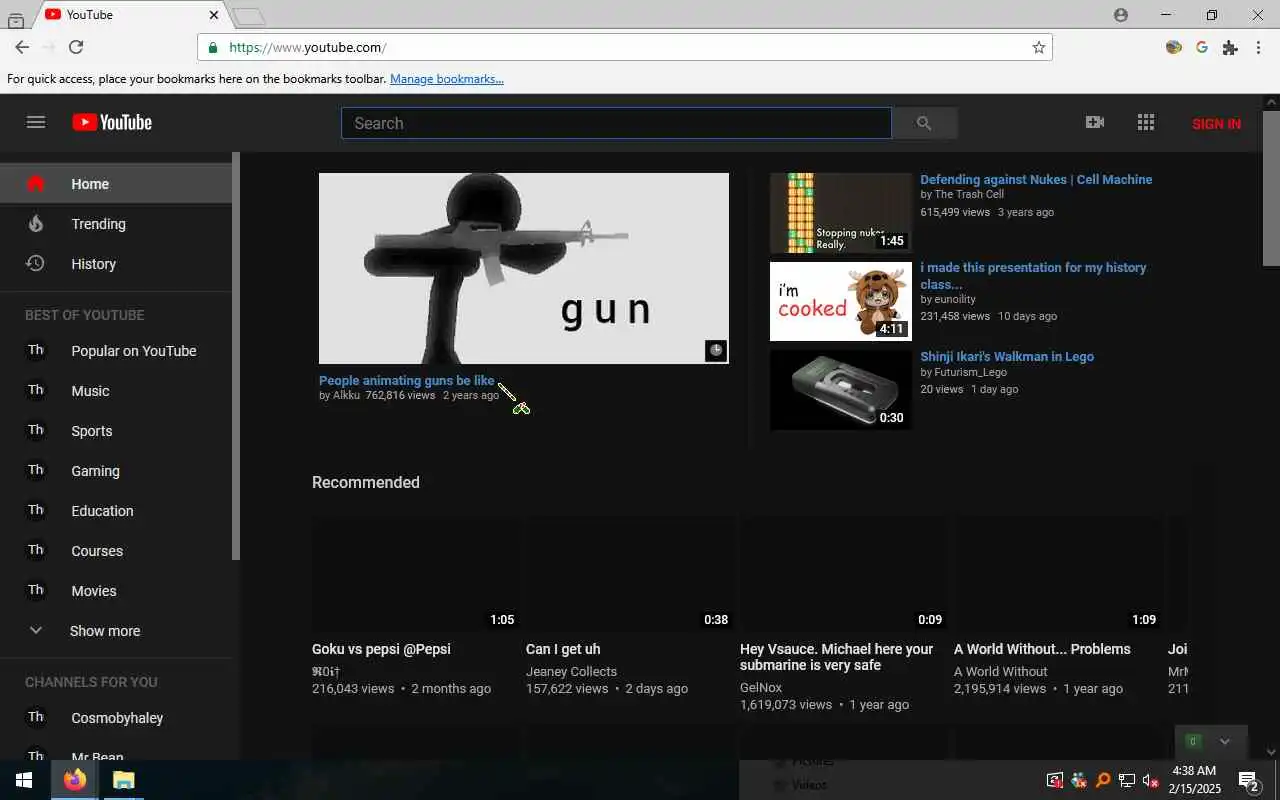
Task: Open Cosmobyhaley channel in sidebar
Action: coord(115,718)
